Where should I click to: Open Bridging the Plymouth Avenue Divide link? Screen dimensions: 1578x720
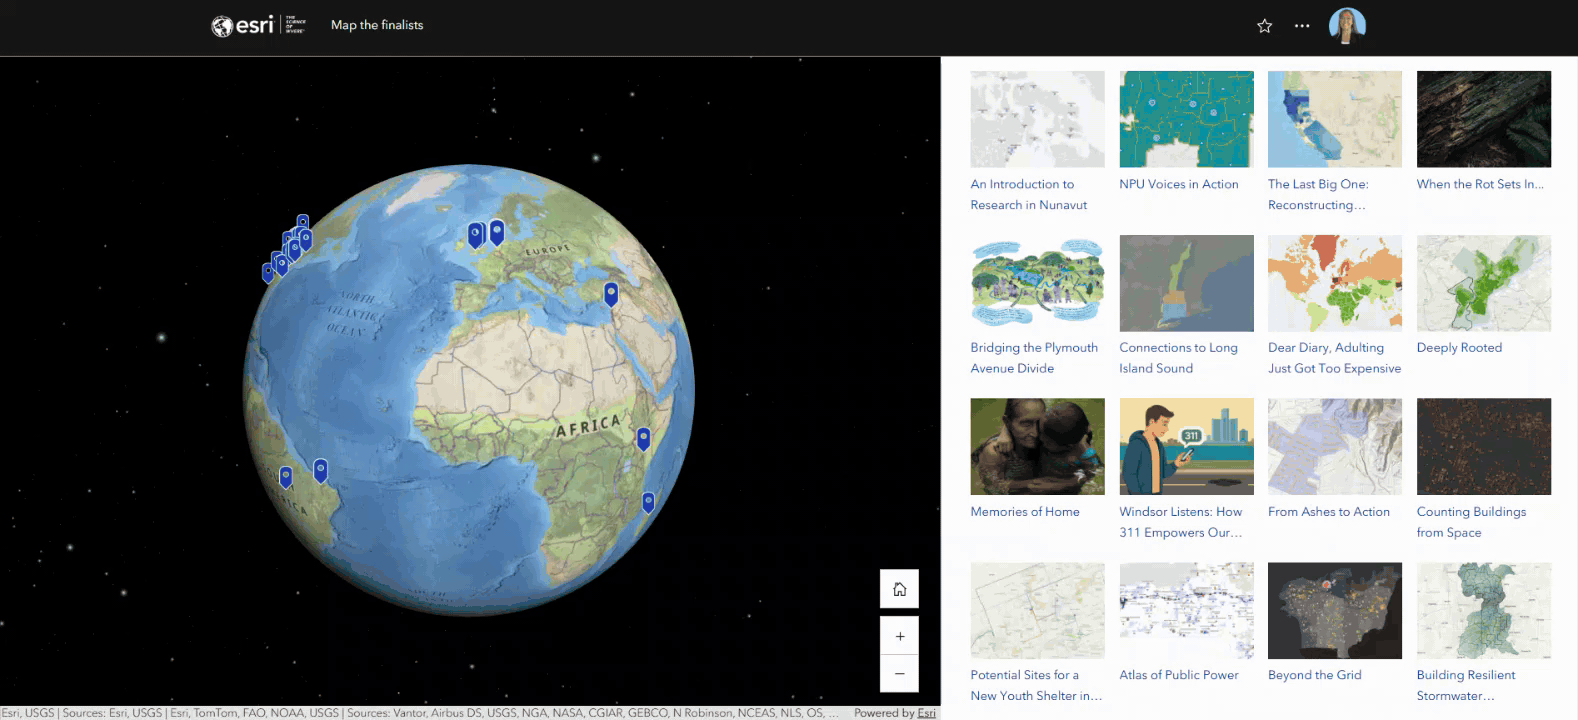click(1034, 358)
